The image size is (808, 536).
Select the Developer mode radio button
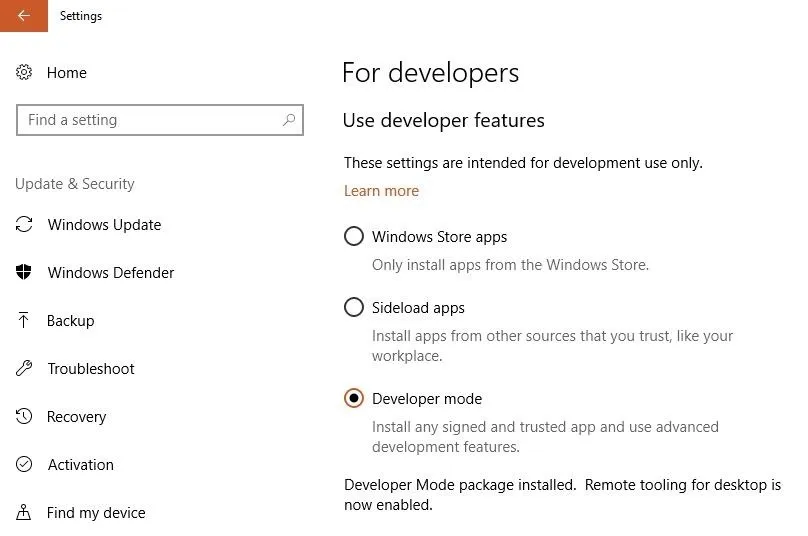(353, 398)
